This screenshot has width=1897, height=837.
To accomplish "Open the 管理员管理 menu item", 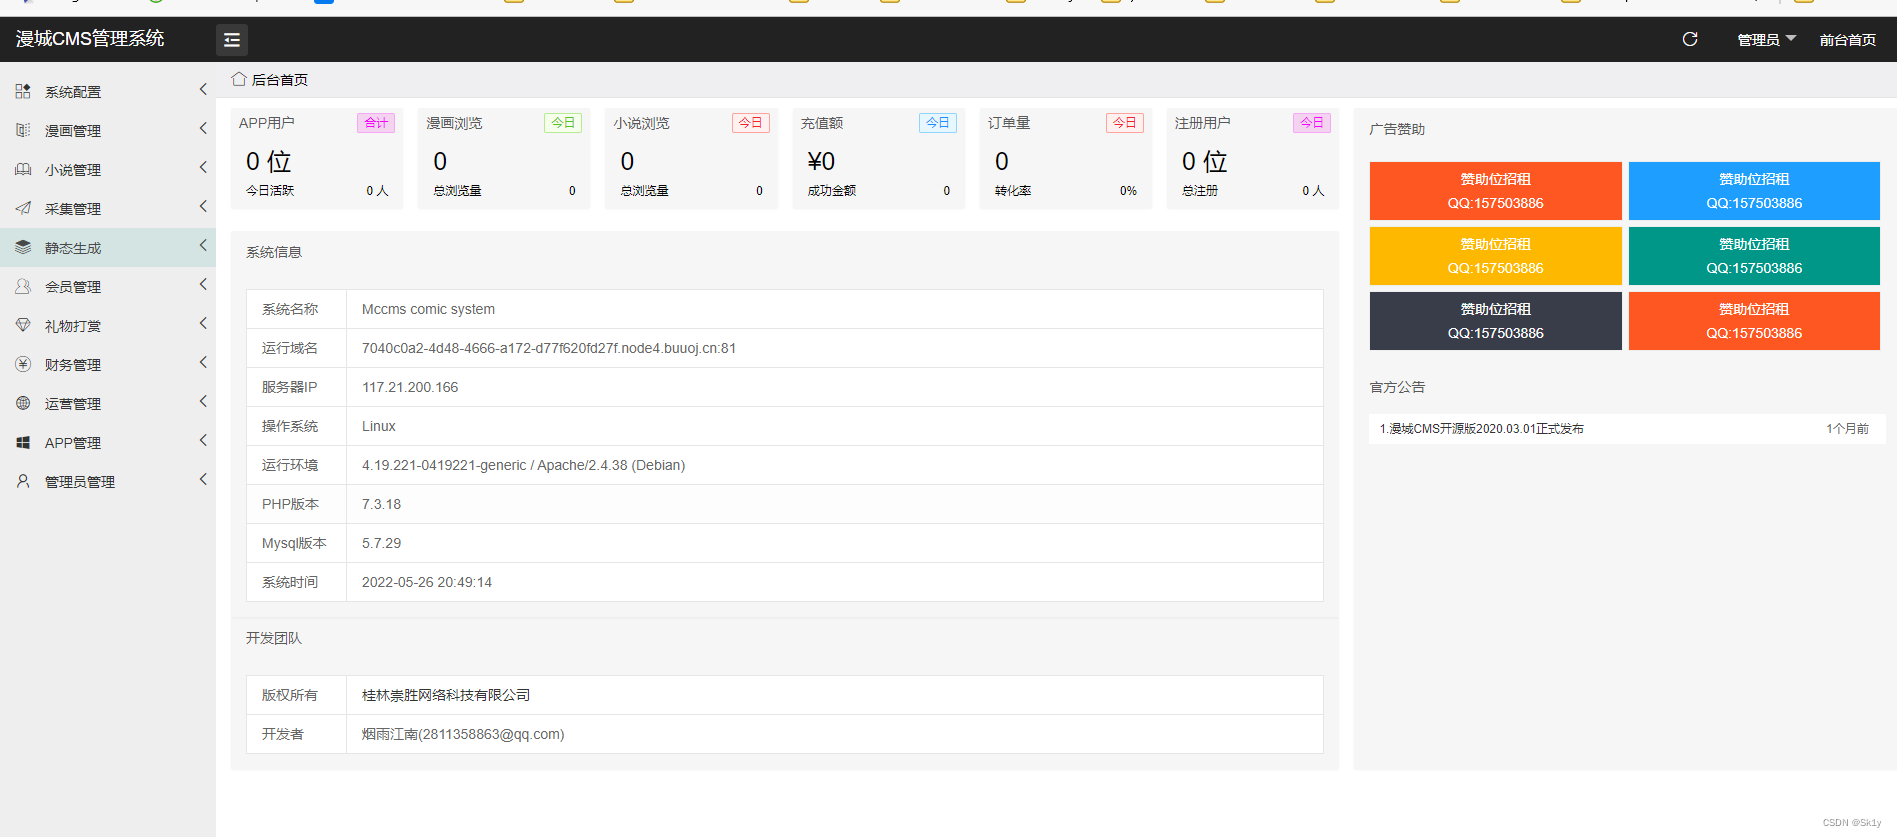I will pyautogui.click(x=108, y=481).
